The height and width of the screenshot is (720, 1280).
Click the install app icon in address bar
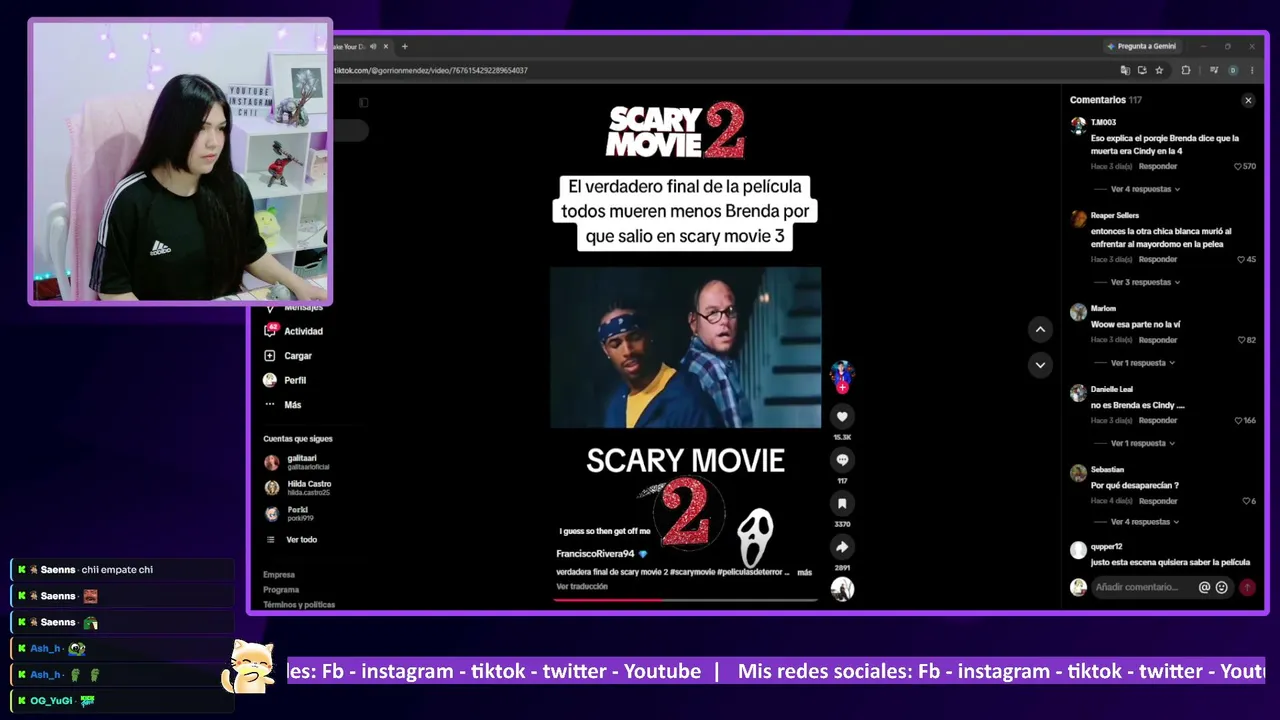click(x=1142, y=70)
